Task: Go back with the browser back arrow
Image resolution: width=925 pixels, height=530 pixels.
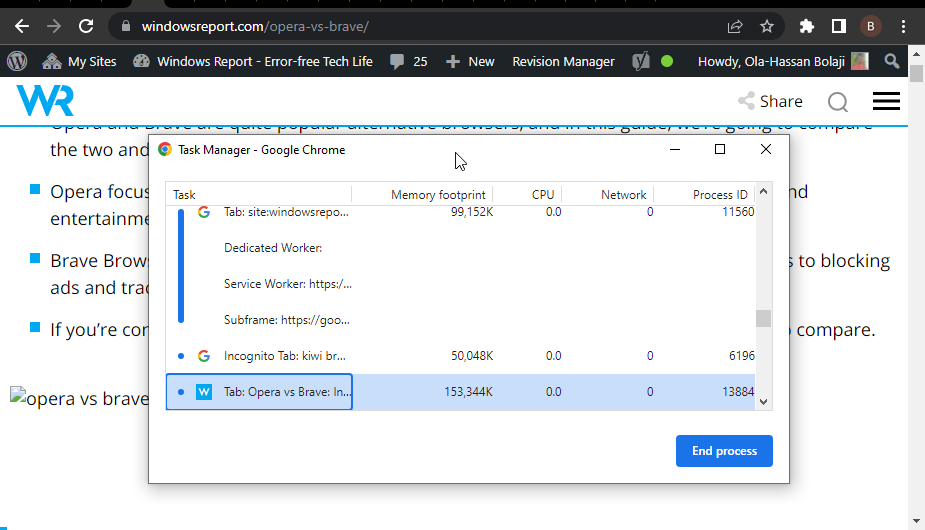Action: click(22, 27)
